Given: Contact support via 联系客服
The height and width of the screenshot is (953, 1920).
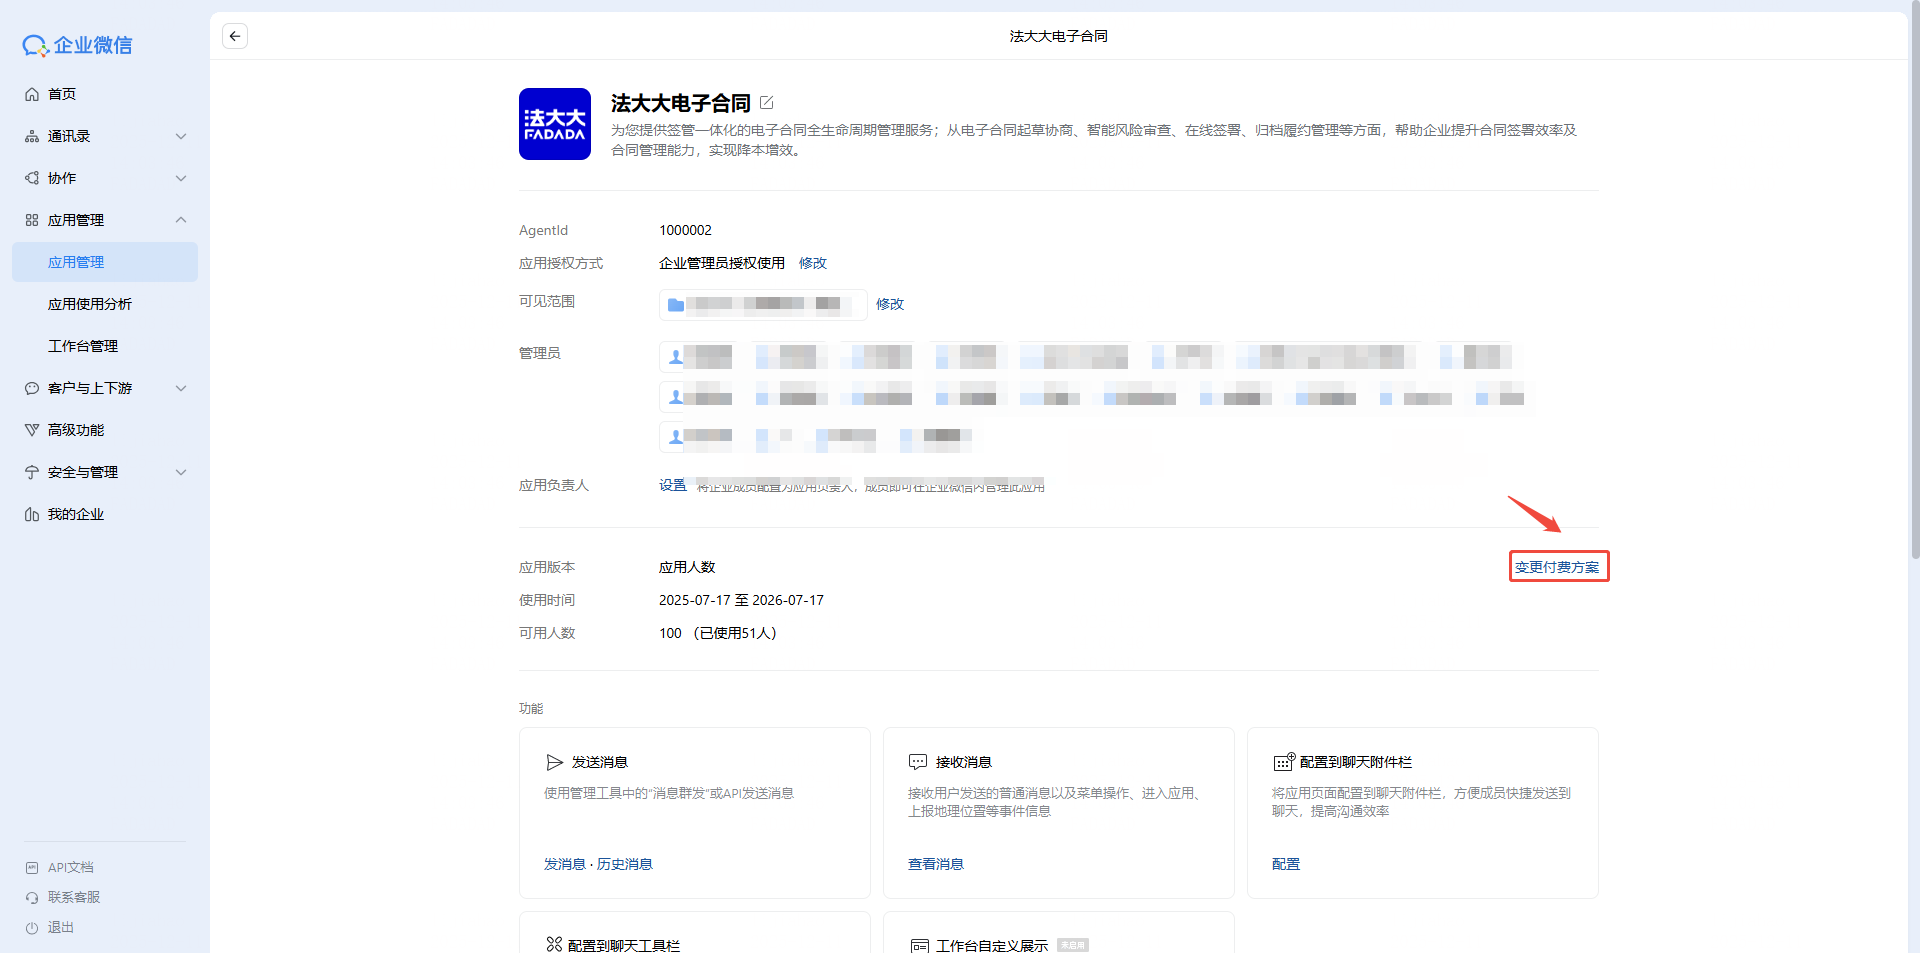Looking at the screenshot, I should 74,897.
